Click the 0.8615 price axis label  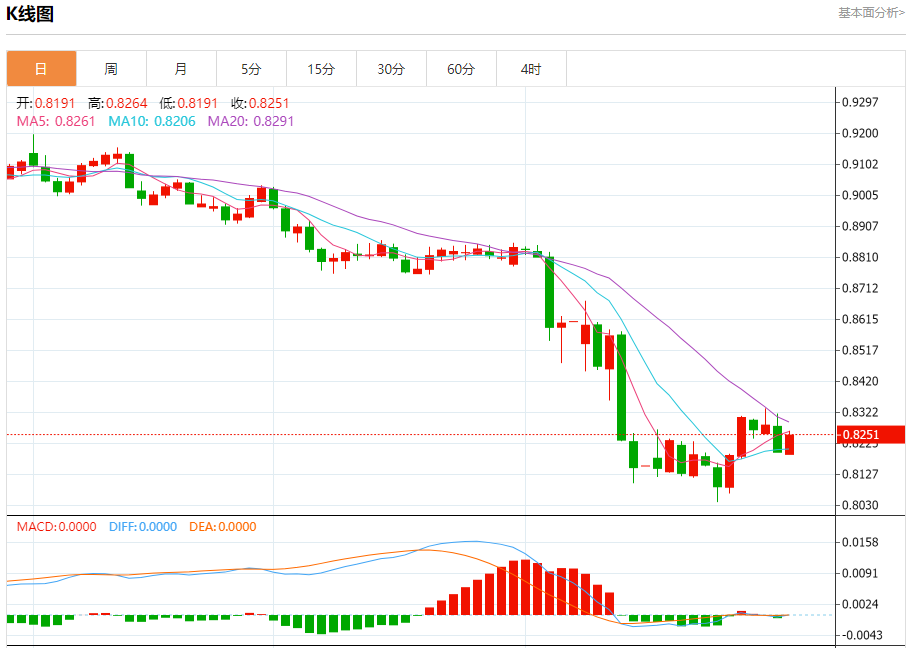(861, 319)
